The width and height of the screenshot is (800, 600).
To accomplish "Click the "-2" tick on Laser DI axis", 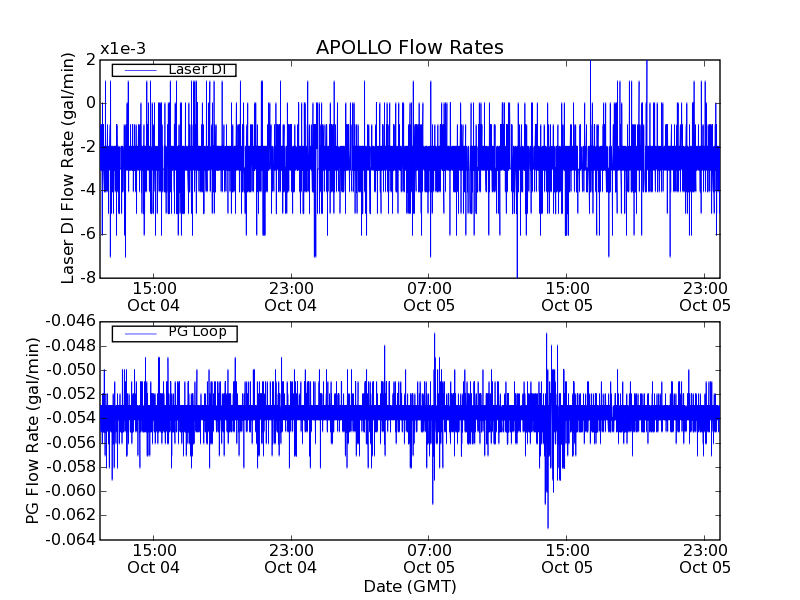I will coord(87,147).
